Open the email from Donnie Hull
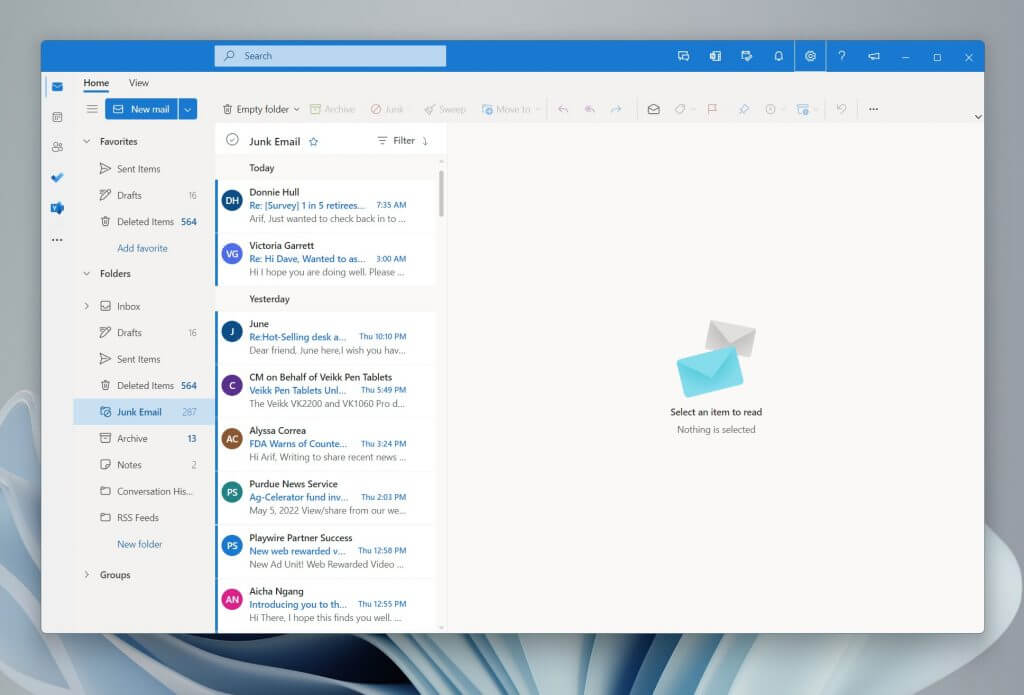Image resolution: width=1024 pixels, height=695 pixels. [x=326, y=206]
